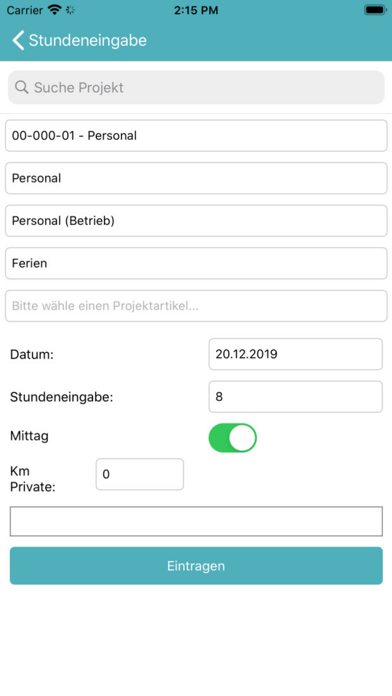Open the Personal selection field
The height and width of the screenshot is (696, 392).
tap(196, 178)
